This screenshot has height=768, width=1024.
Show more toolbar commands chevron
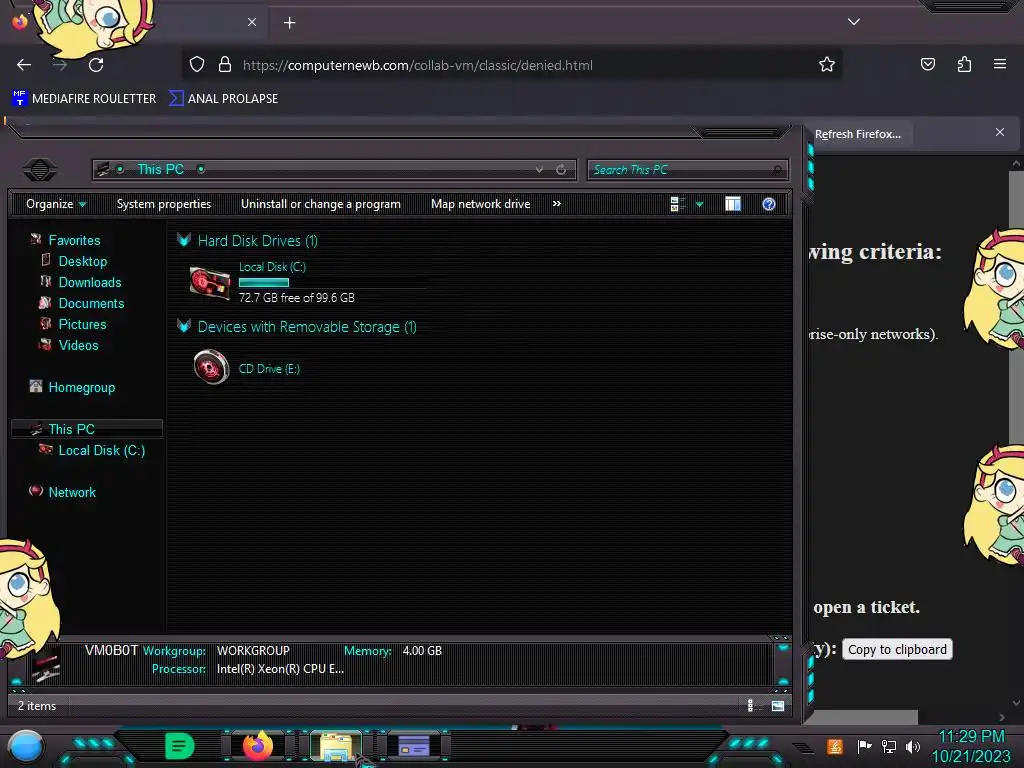(556, 204)
